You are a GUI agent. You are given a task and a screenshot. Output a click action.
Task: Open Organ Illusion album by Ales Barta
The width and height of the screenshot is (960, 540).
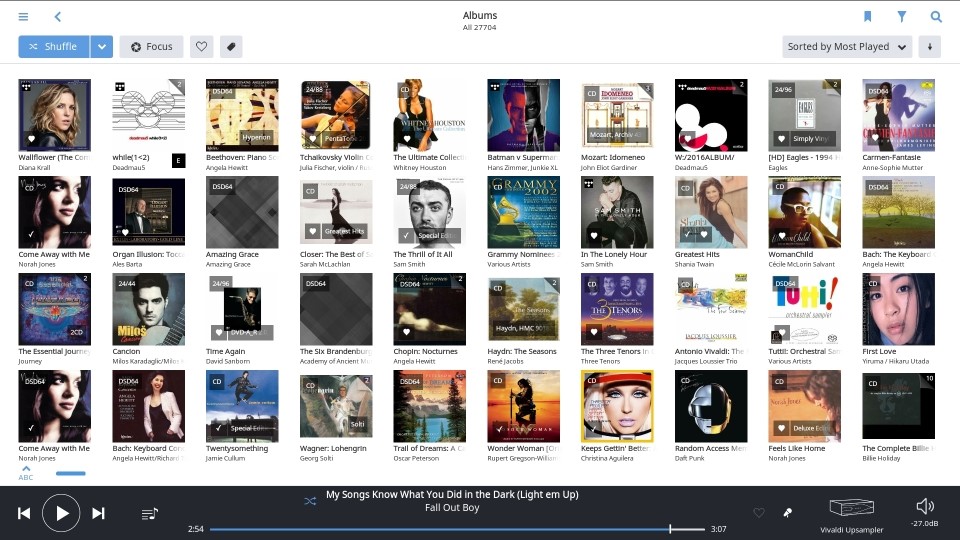tap(148, 212)
